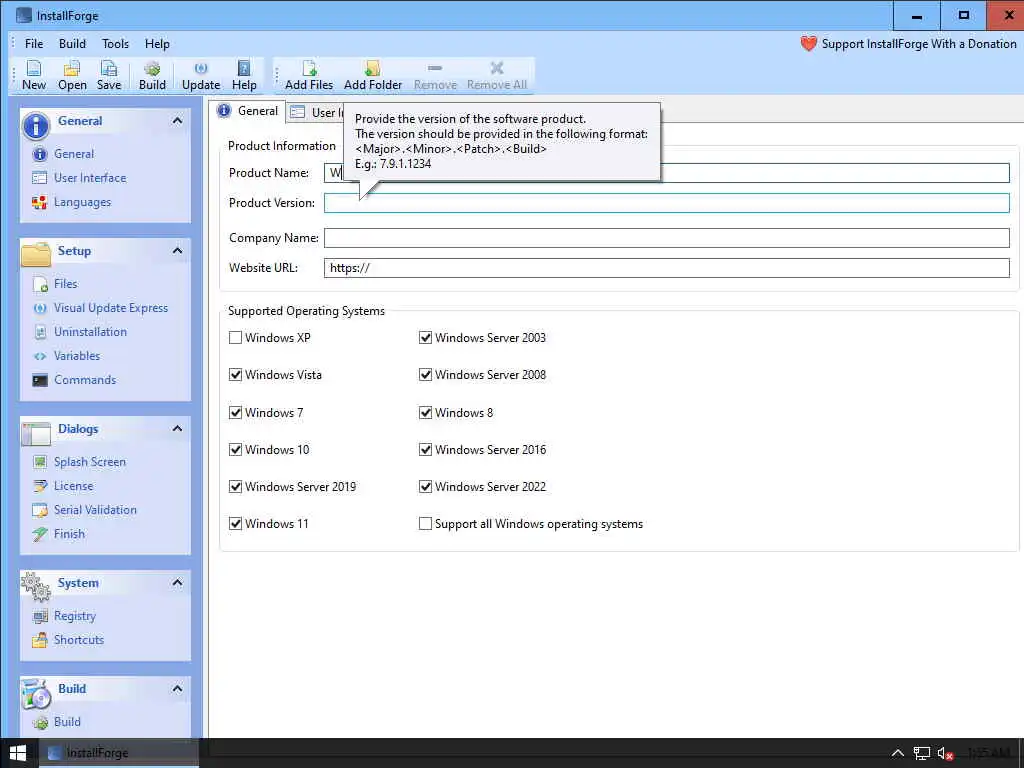
Task: Collapse the Dialogs sidebar group
Action: (177, 428)
